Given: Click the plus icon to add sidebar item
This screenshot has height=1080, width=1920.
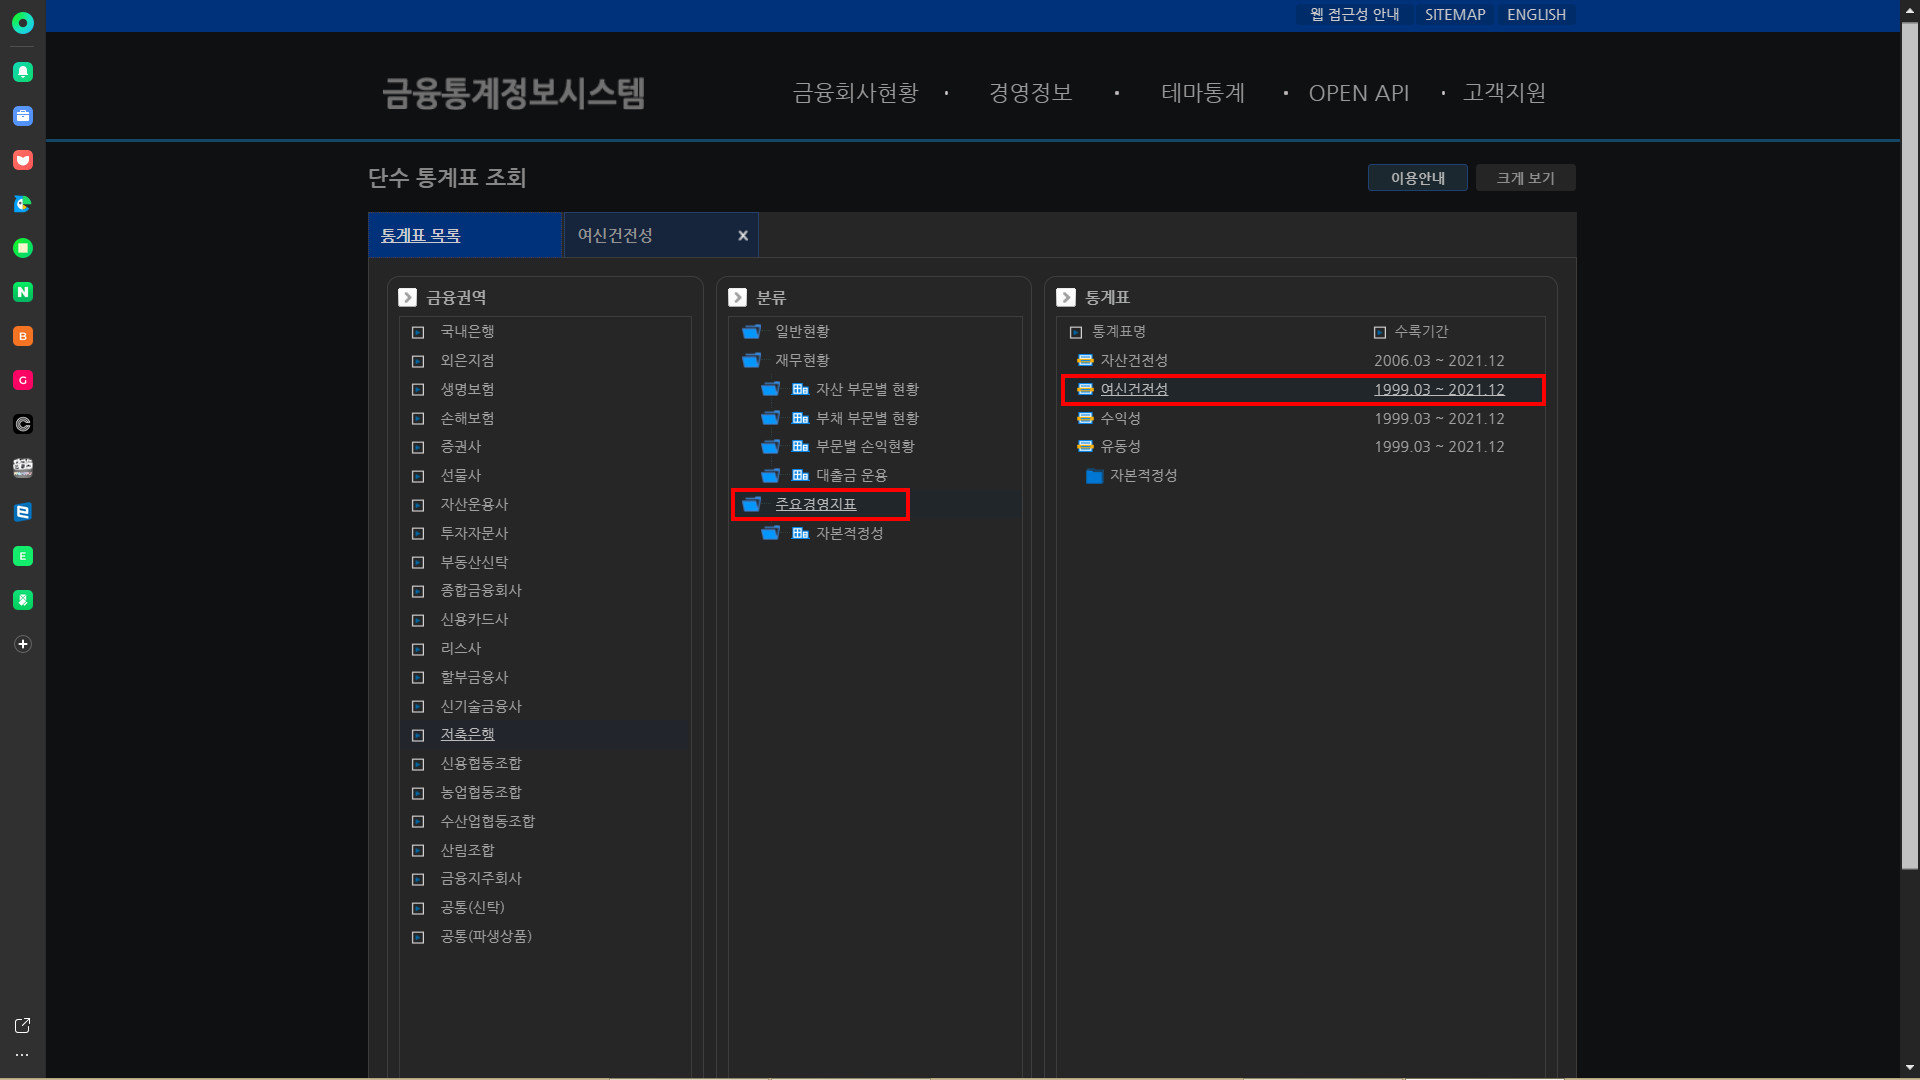Looking at the screenshot, I should point(23,644).
